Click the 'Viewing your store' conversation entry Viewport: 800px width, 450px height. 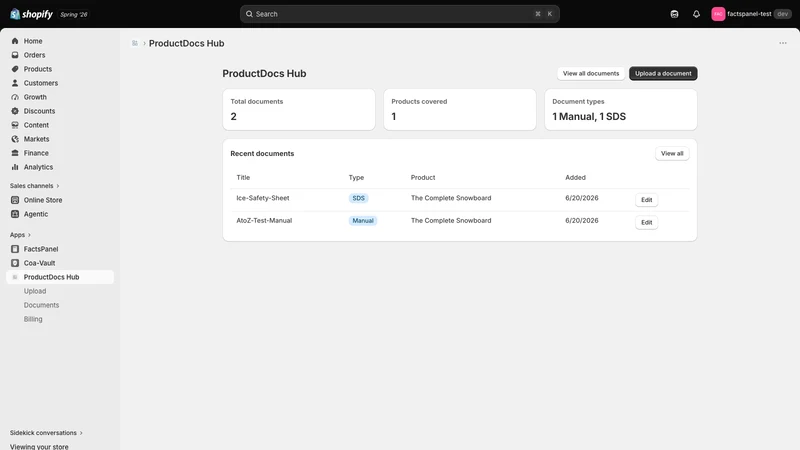[x=39, y=446]
